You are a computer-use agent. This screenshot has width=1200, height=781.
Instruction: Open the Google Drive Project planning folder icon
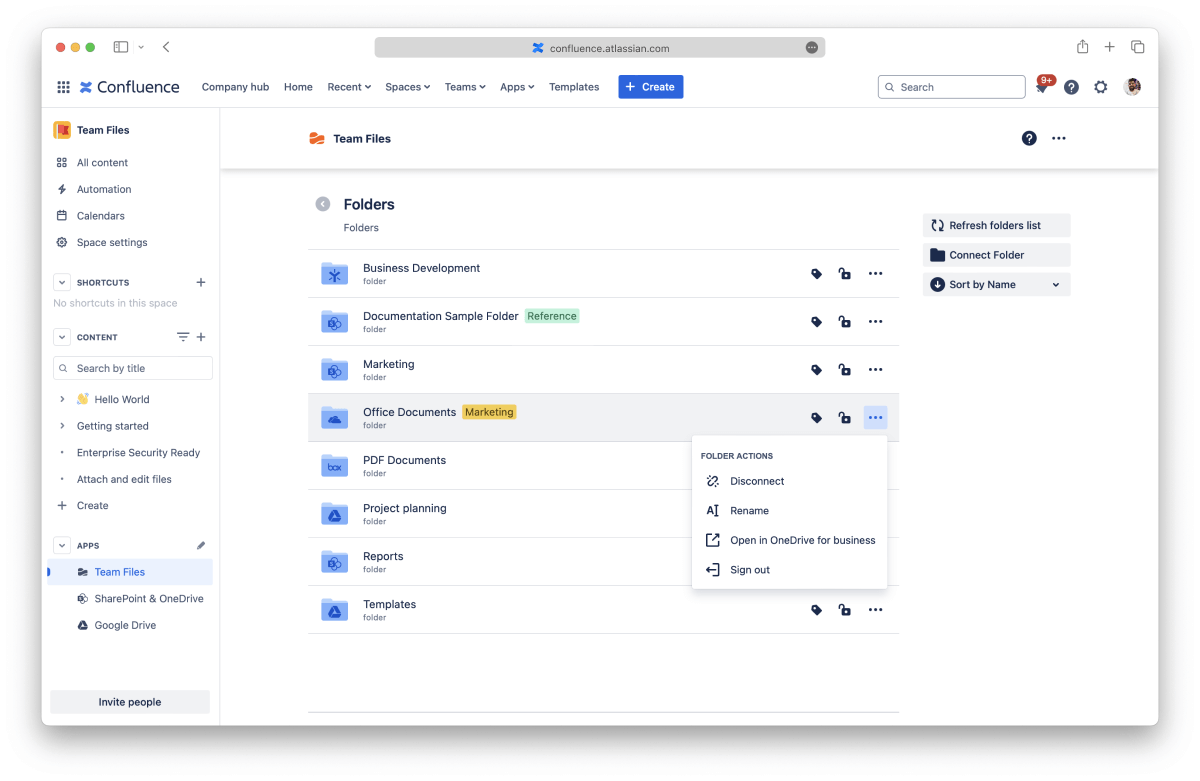click(334, 514)
